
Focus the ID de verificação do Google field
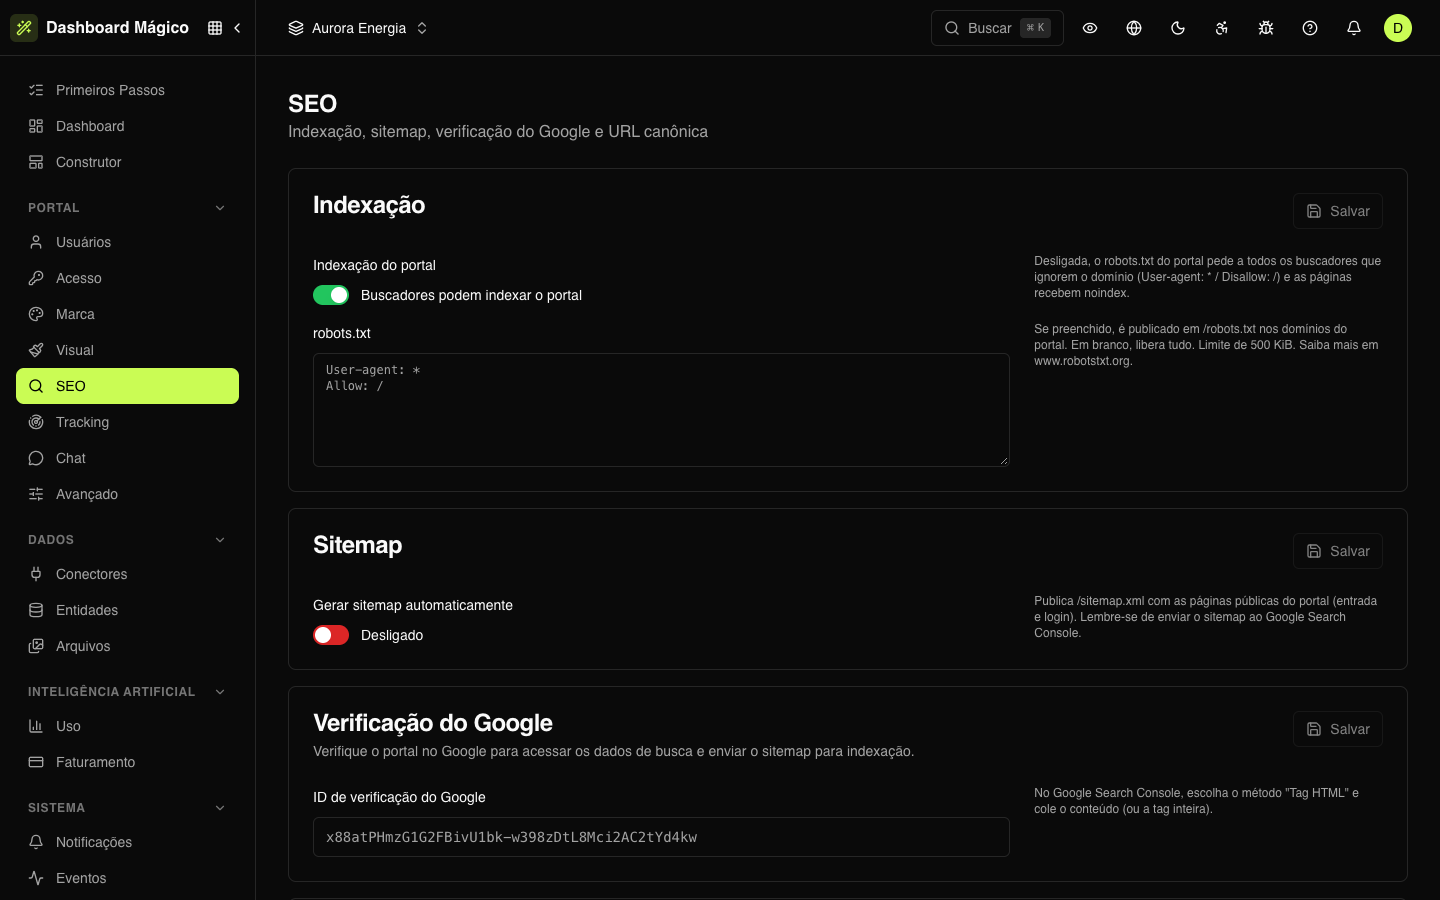click(x=661, y=837)
